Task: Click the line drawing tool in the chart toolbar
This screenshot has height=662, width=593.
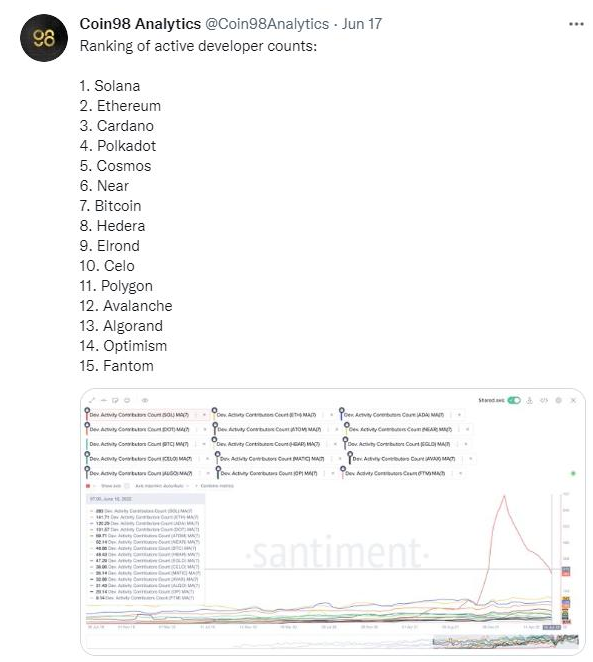Action: [103, 400]
